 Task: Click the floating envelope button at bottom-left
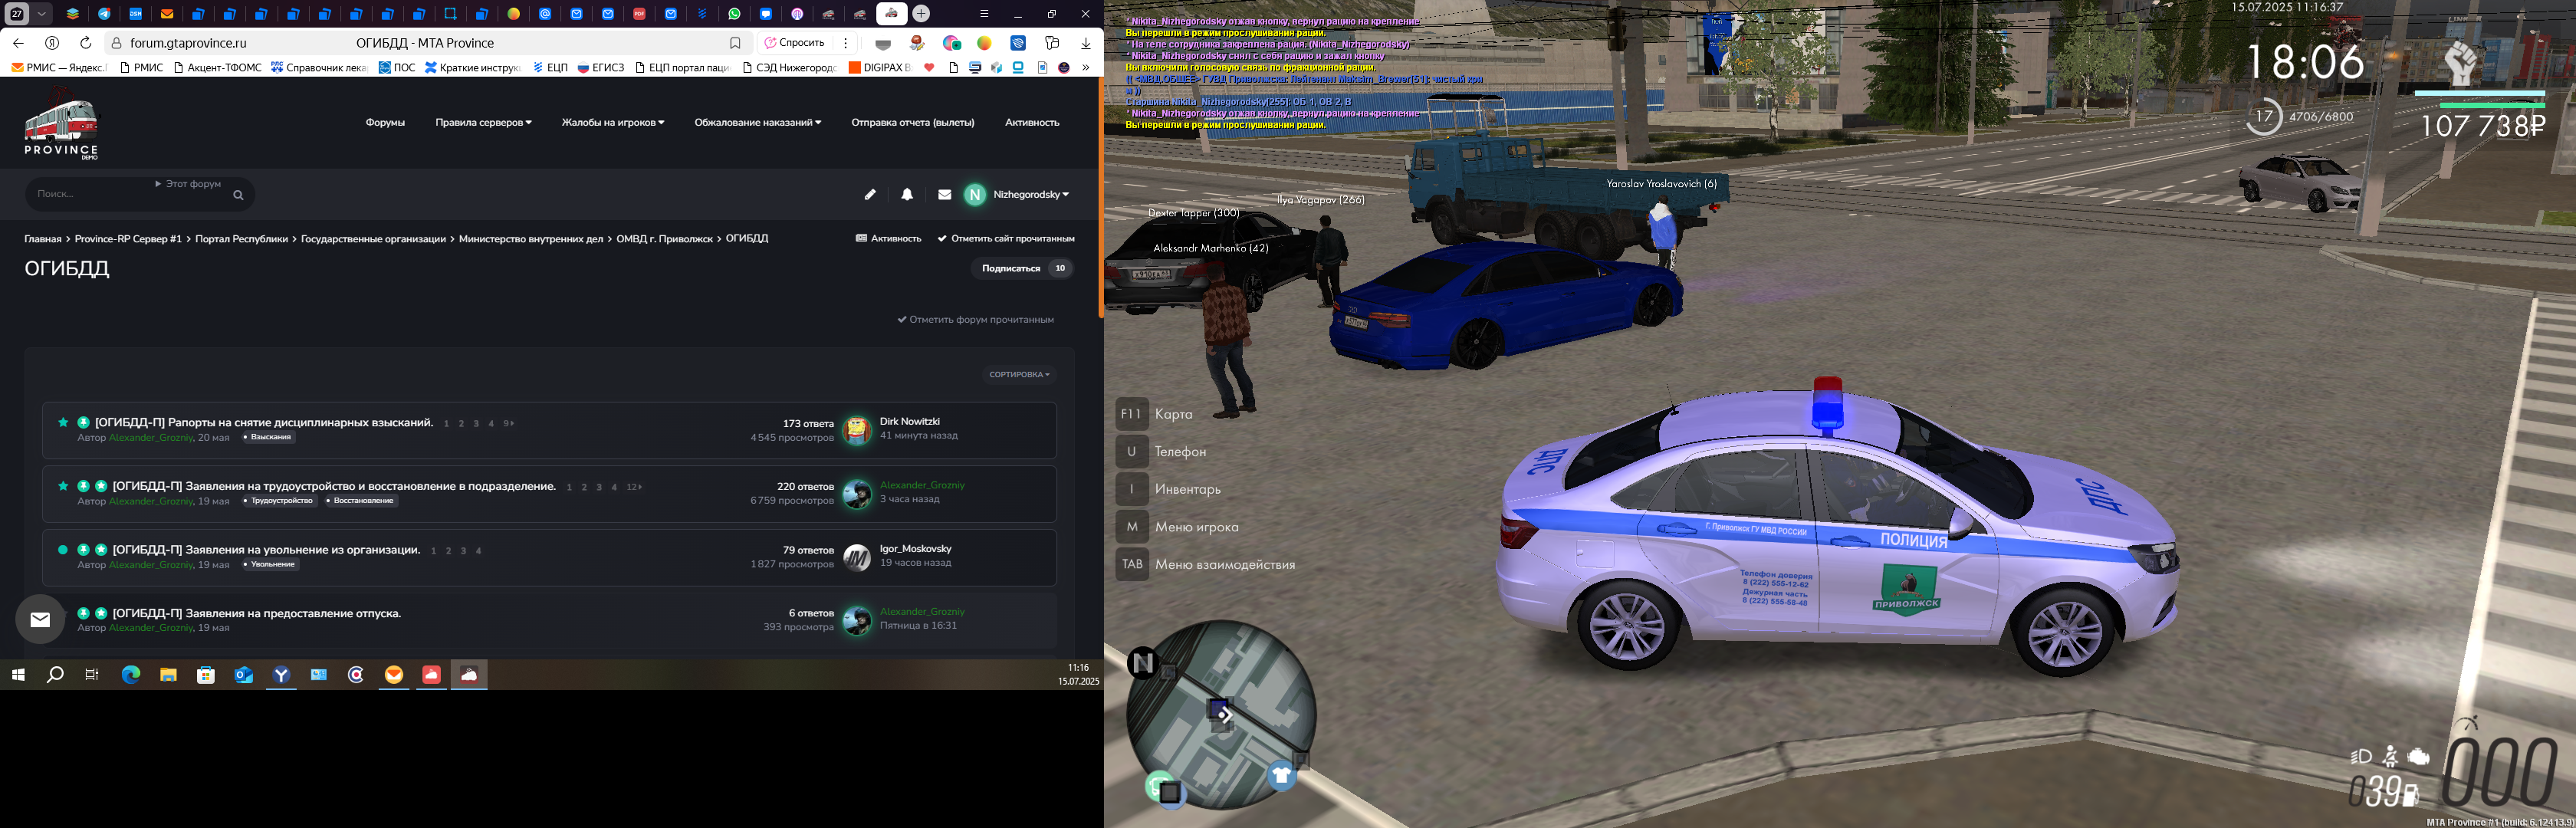40,620
